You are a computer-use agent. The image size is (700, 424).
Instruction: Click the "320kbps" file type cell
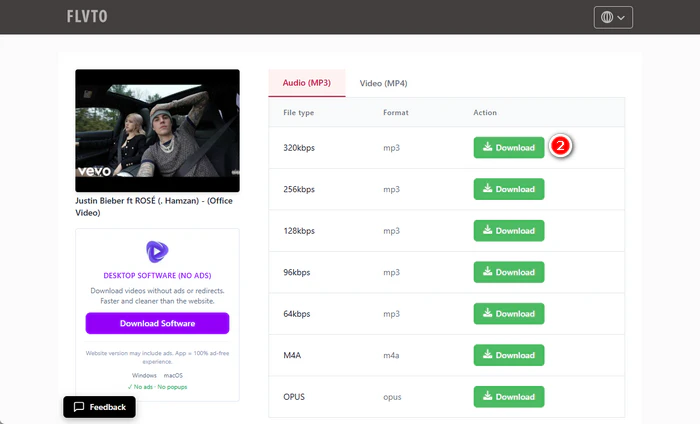coord(299,148)
